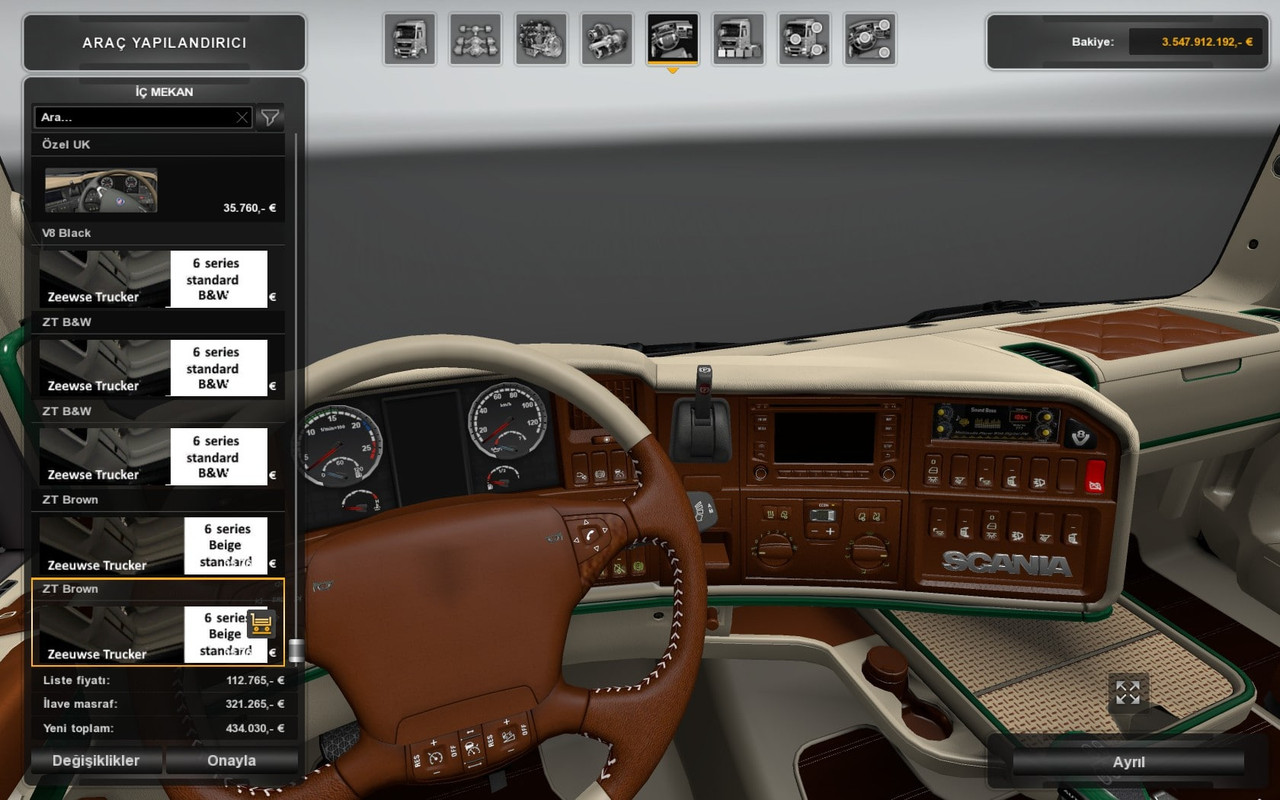Open the cabin category icon

tap(409, 39)
